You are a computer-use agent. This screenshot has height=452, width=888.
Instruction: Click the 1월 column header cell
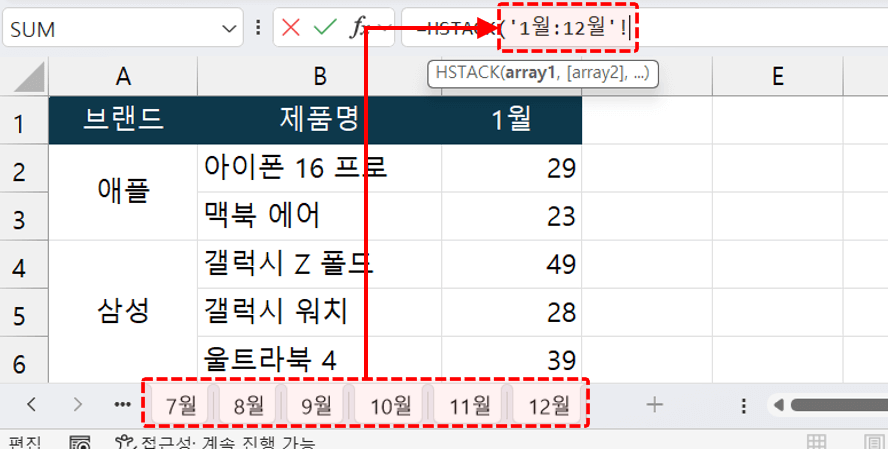pos(511,120)
